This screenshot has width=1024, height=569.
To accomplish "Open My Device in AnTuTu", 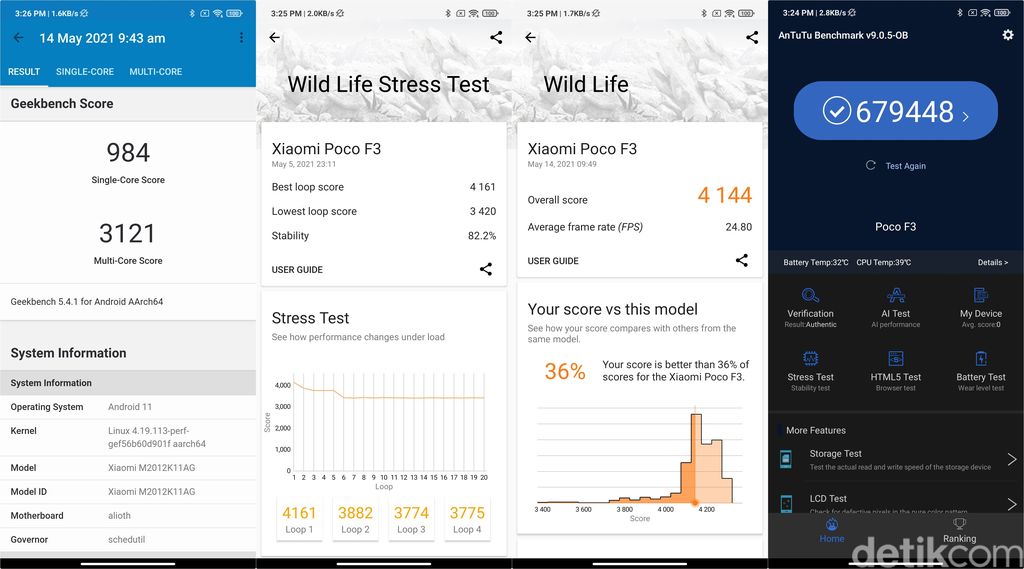I will pos(981,307).
